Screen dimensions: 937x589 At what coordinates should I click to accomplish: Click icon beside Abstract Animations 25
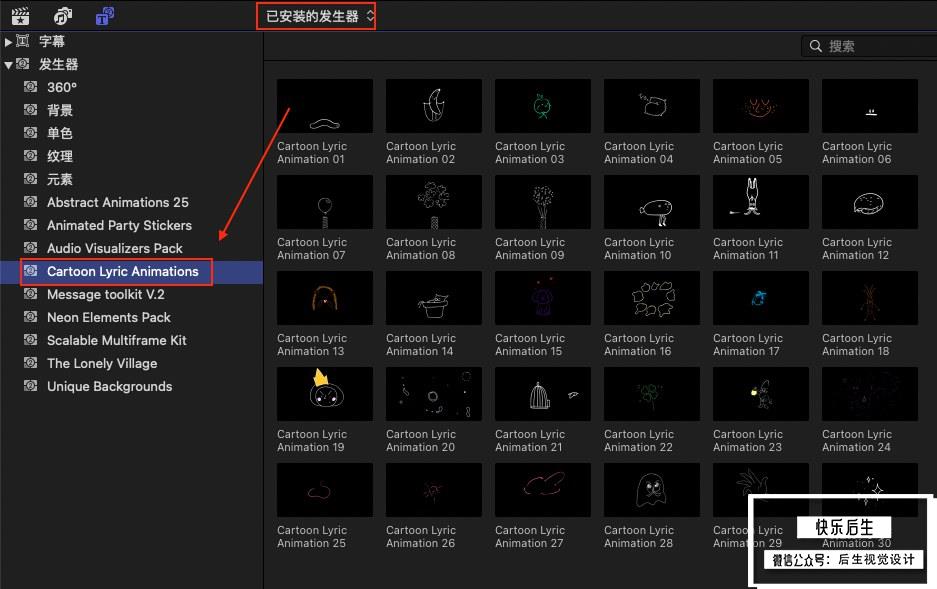[30, 201]
